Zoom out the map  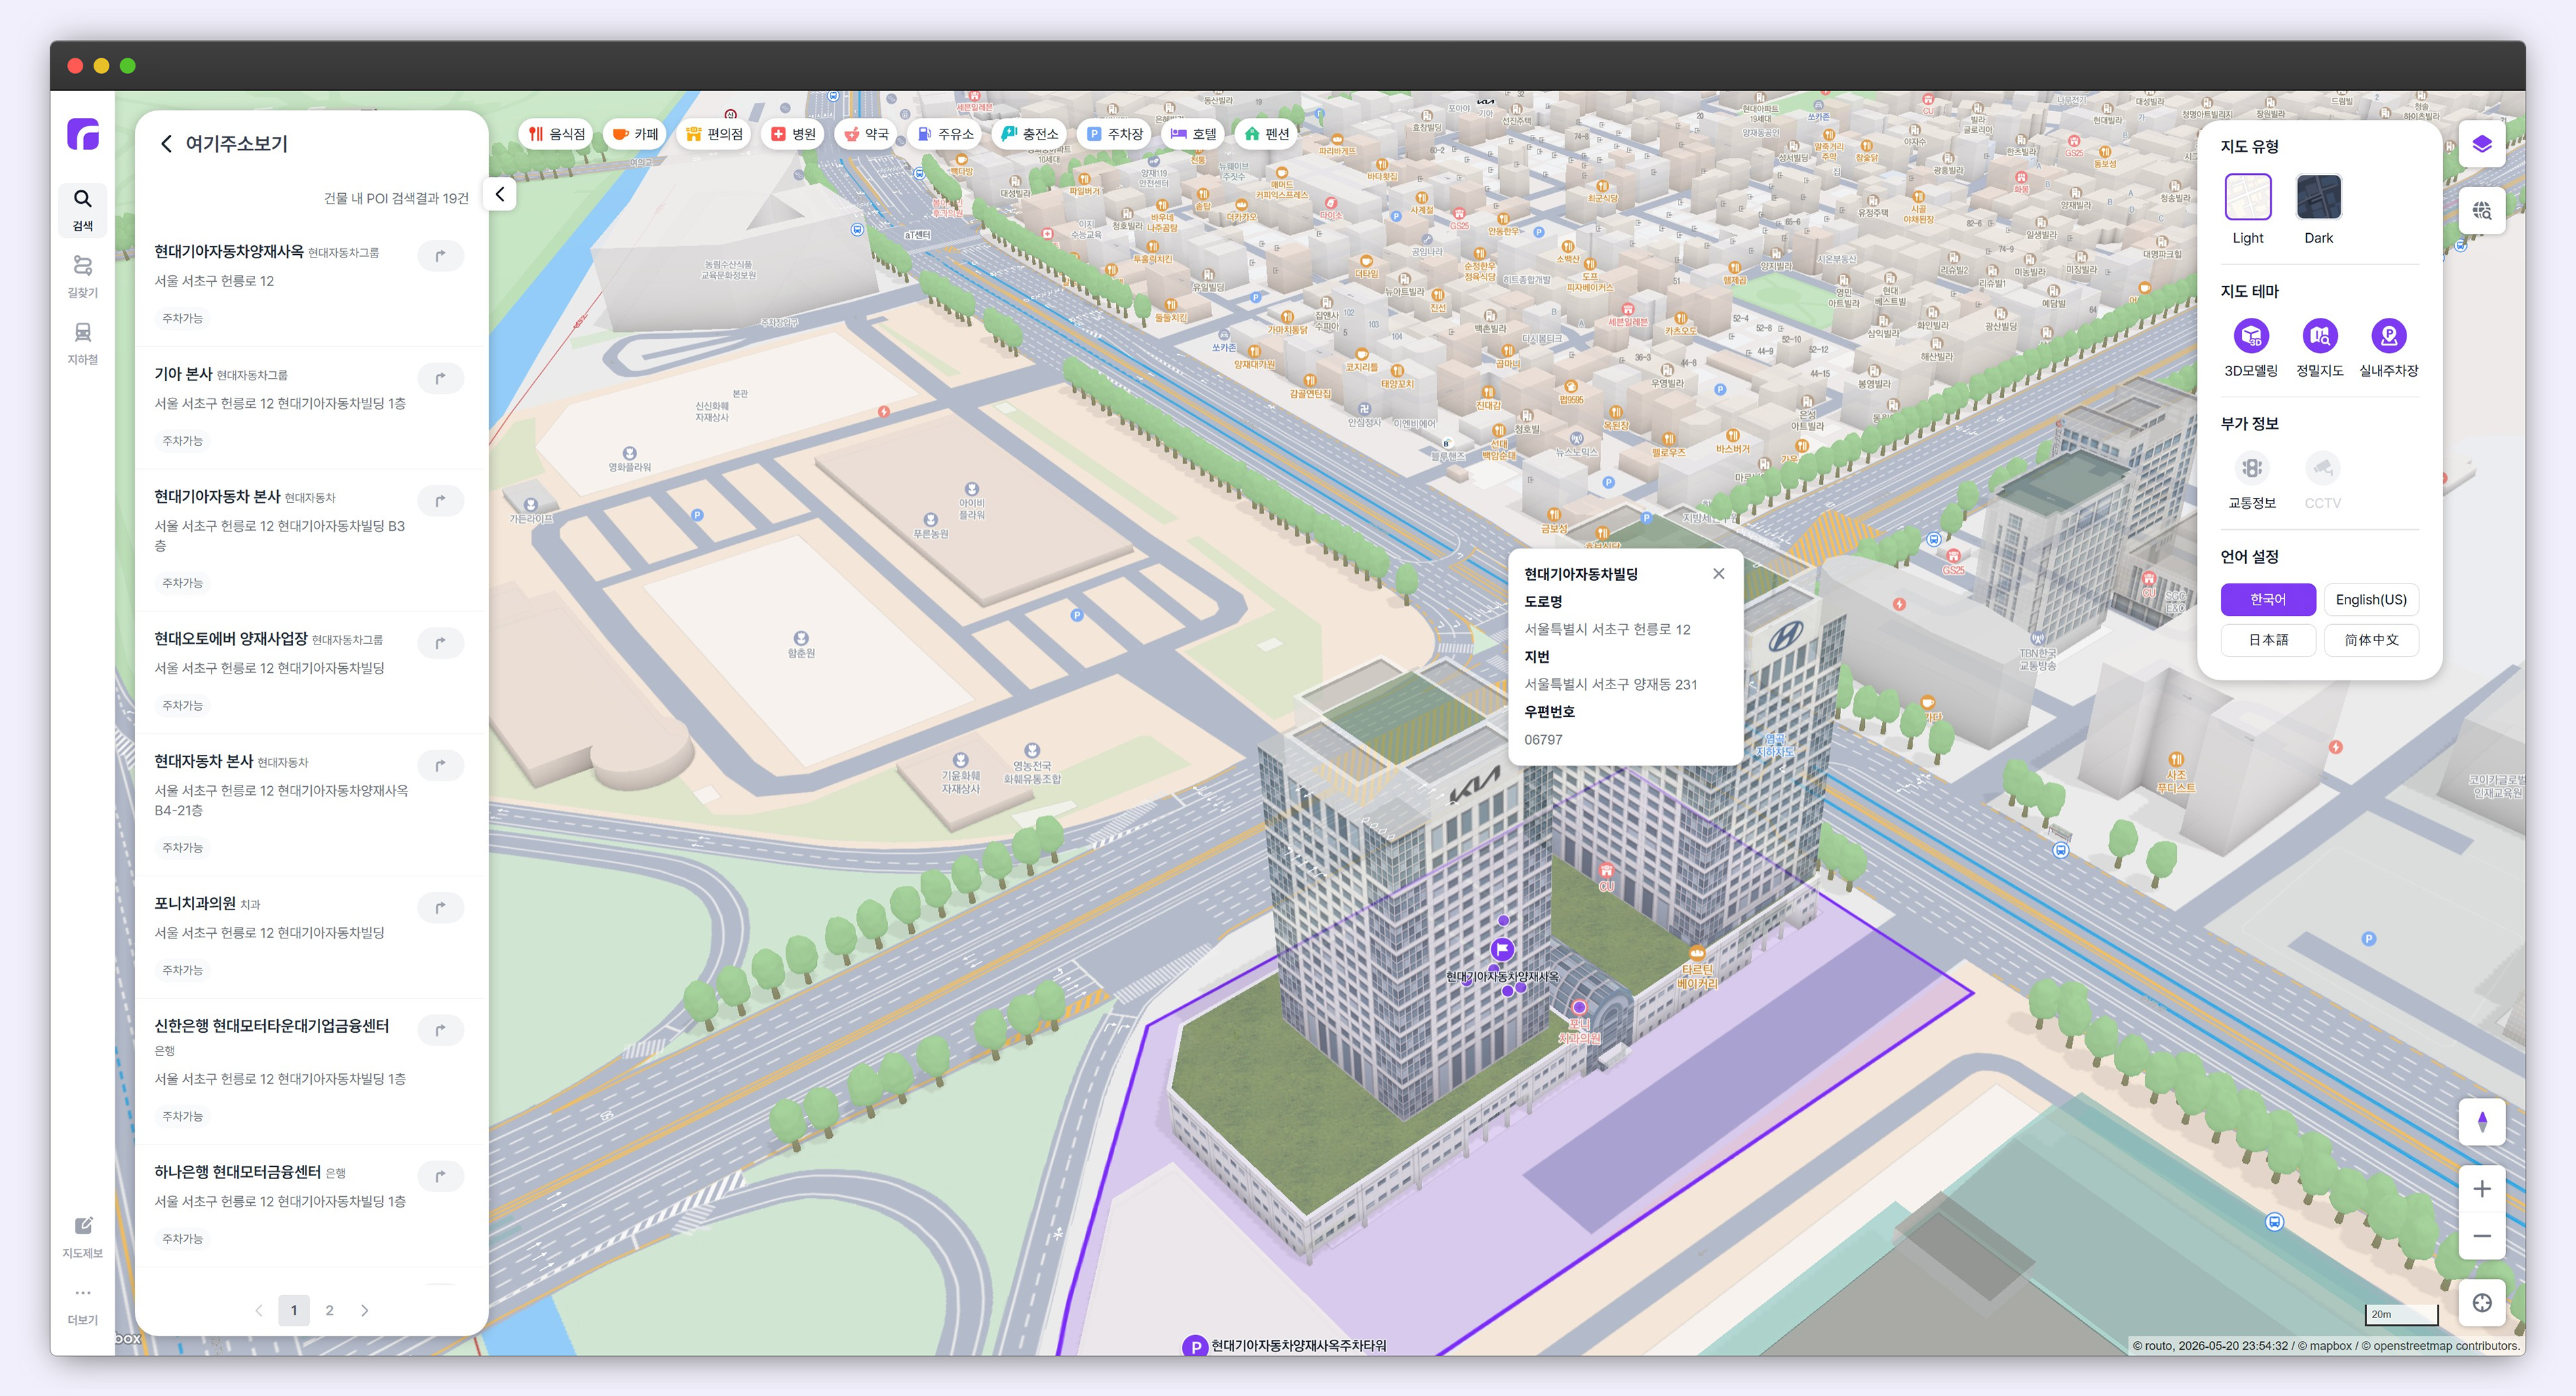[2481, 1236]
